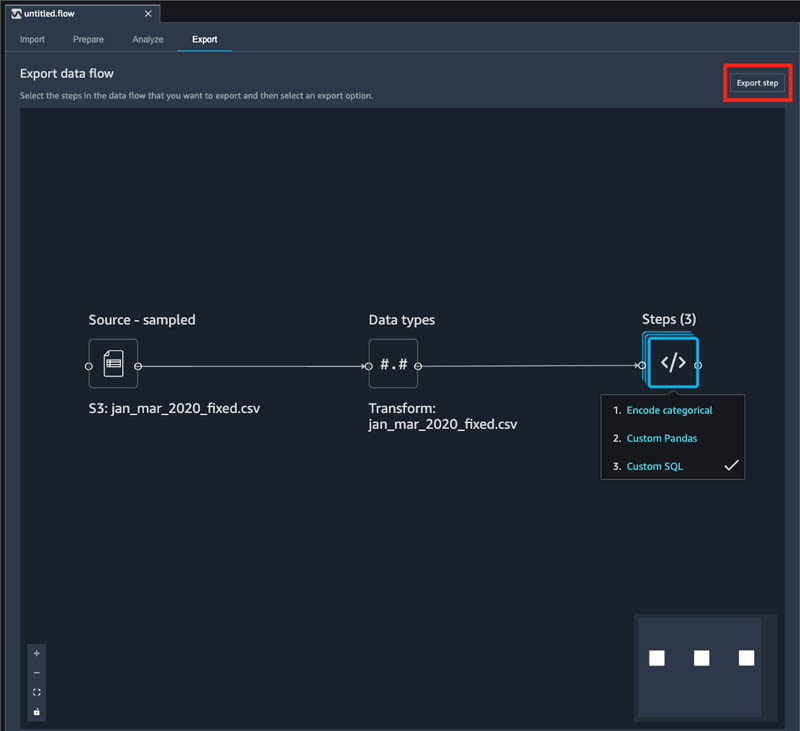Click the 'S3: jan_mar_2020_fixed.csv' text
Viewport: 800px width, 731px height.
[174, 409]
